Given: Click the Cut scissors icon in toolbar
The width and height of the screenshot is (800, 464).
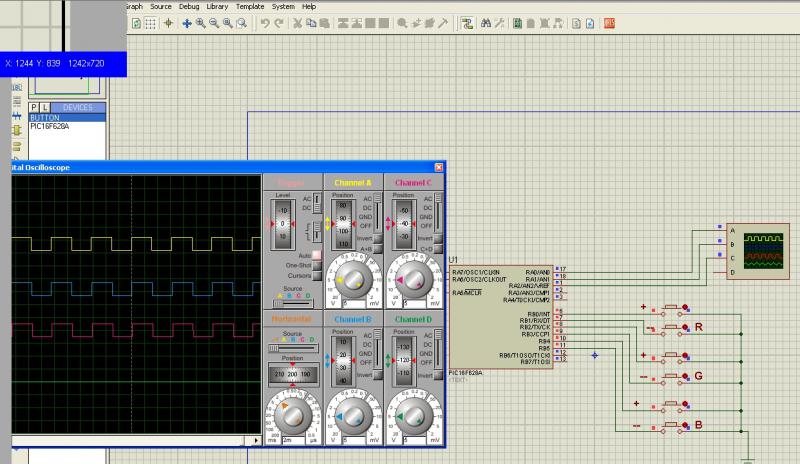Looking at the screenshot, I should (x=296, y=23).
